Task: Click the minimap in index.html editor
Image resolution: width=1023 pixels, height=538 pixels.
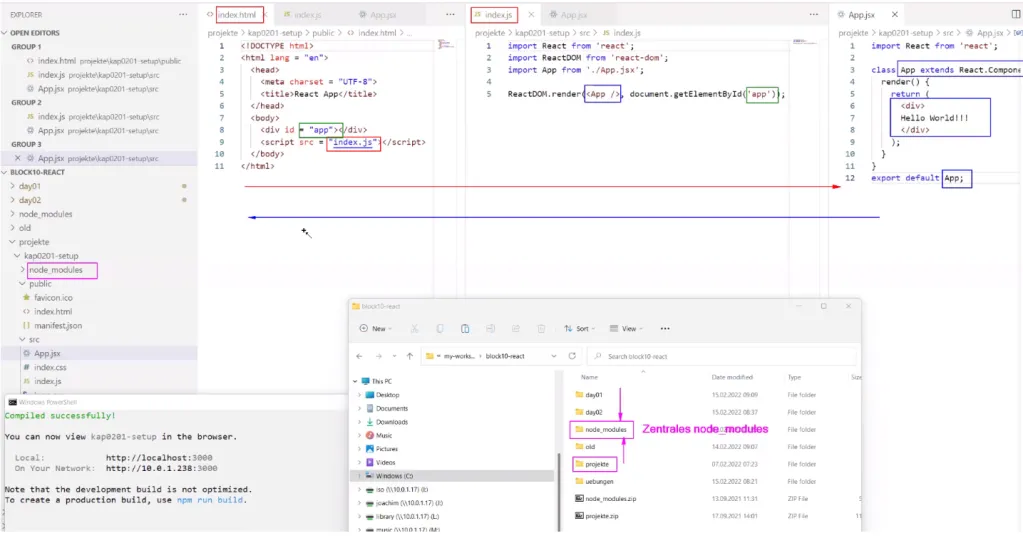Action: pyautogui.click(x=446, y=44)
